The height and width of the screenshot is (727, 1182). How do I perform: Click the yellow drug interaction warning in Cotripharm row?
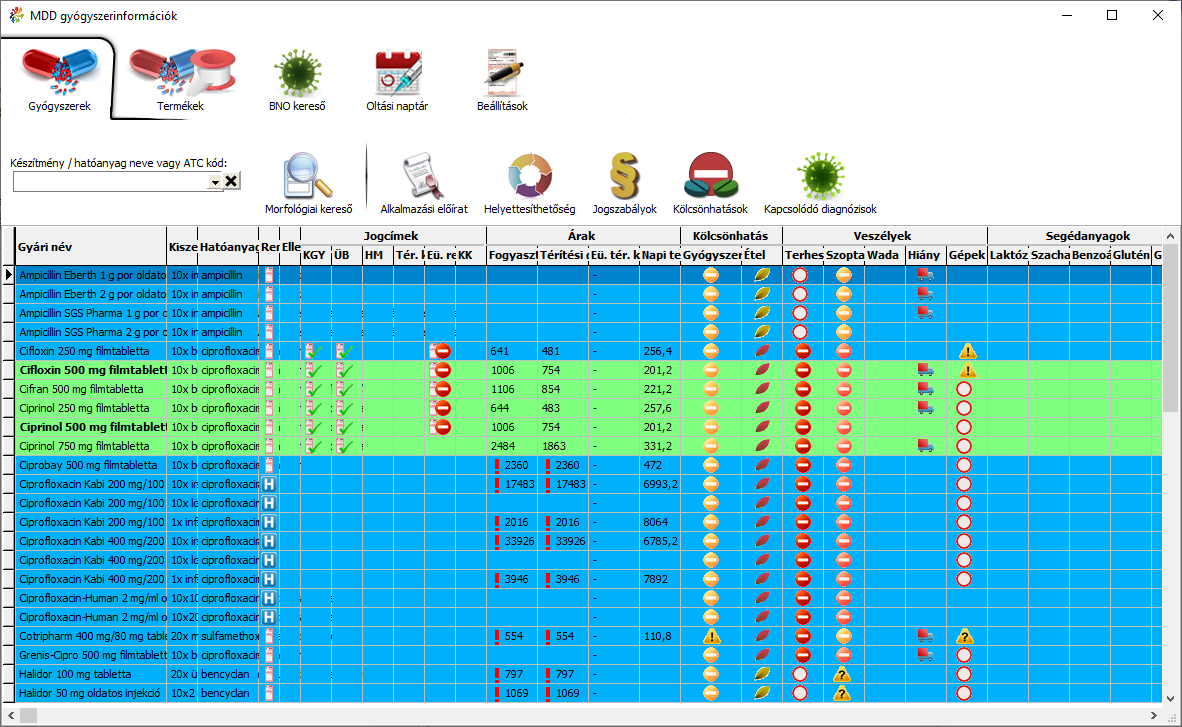click(711, 637)
